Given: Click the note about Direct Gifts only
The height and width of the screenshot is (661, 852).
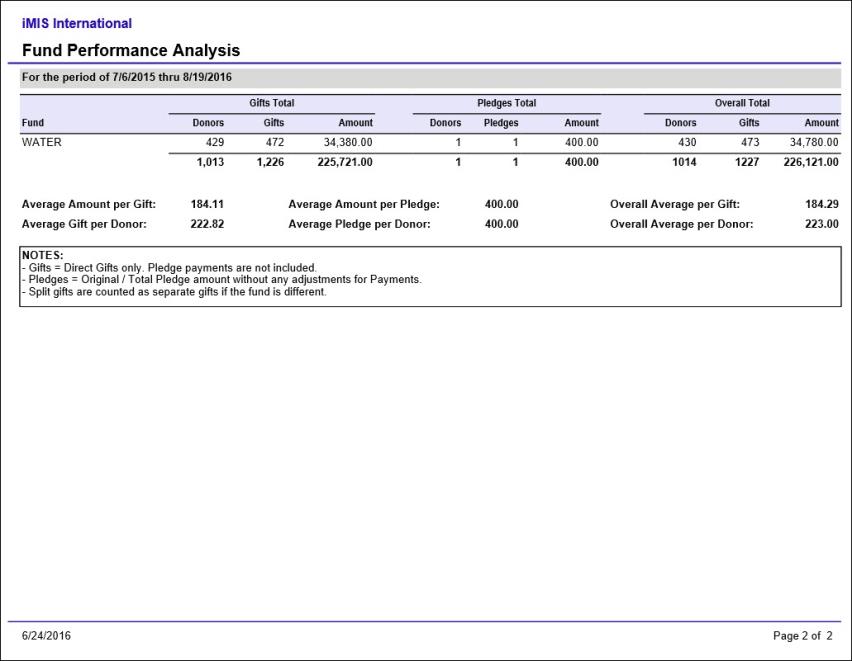Looking at the screenshot, I should [x=169, y=267].
